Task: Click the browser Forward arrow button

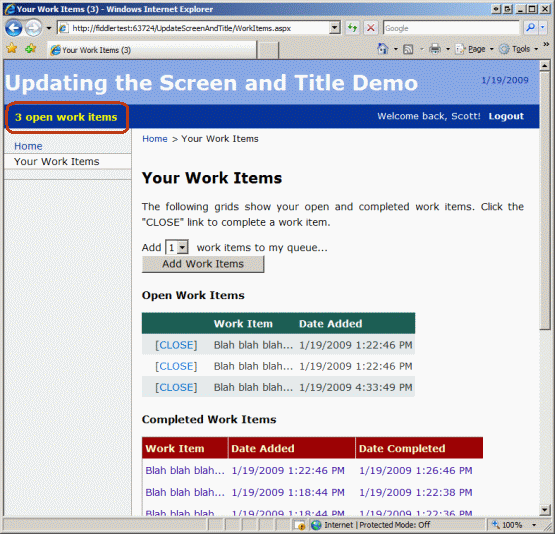Action: pyautogui.click(x=34, y=28)
